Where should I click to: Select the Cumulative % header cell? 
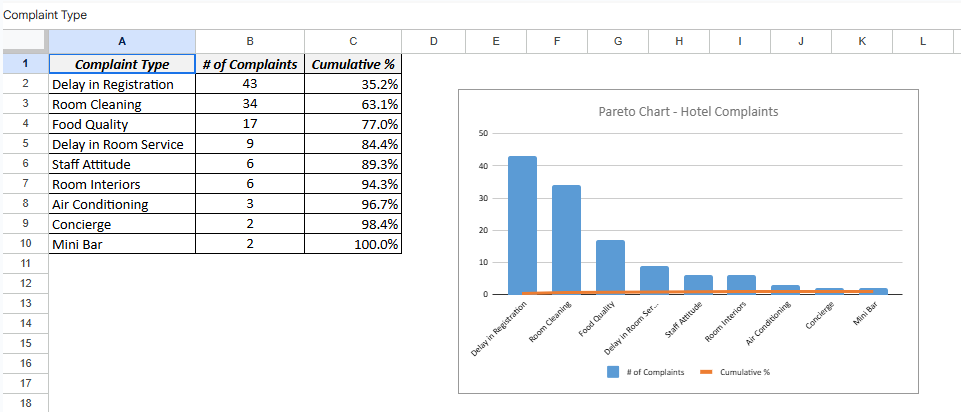353,64
